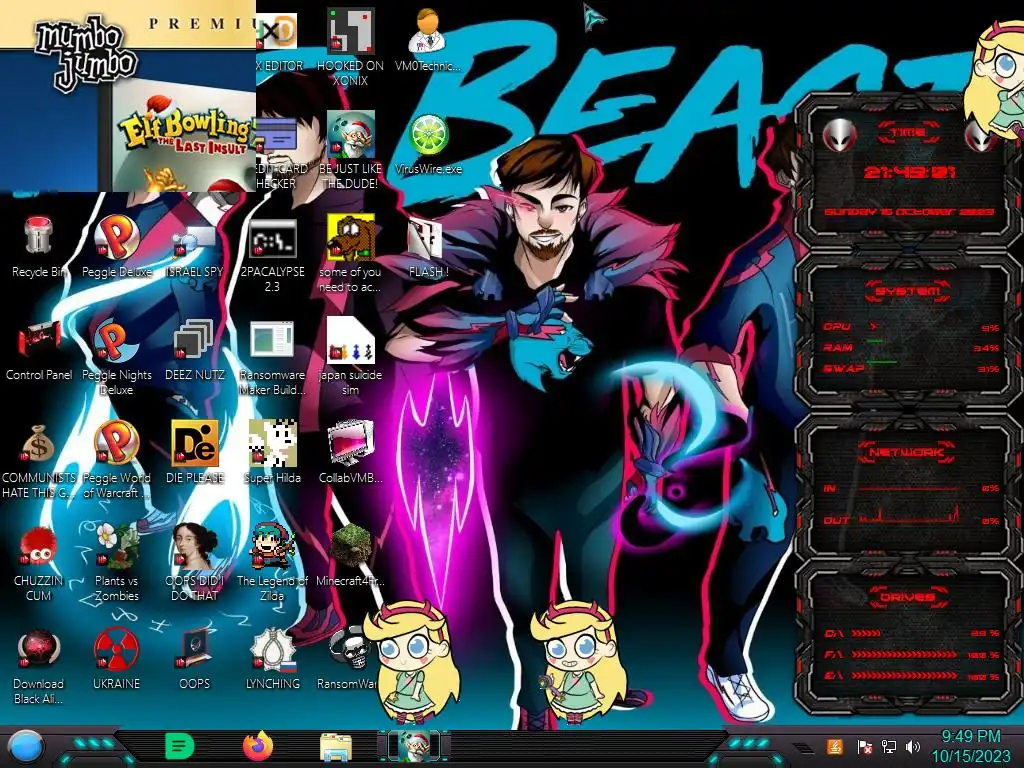1024x768 pixels.
Task: Click the DRIVES header in the widget
Action: pyautogui.click(x=906, y=597)
